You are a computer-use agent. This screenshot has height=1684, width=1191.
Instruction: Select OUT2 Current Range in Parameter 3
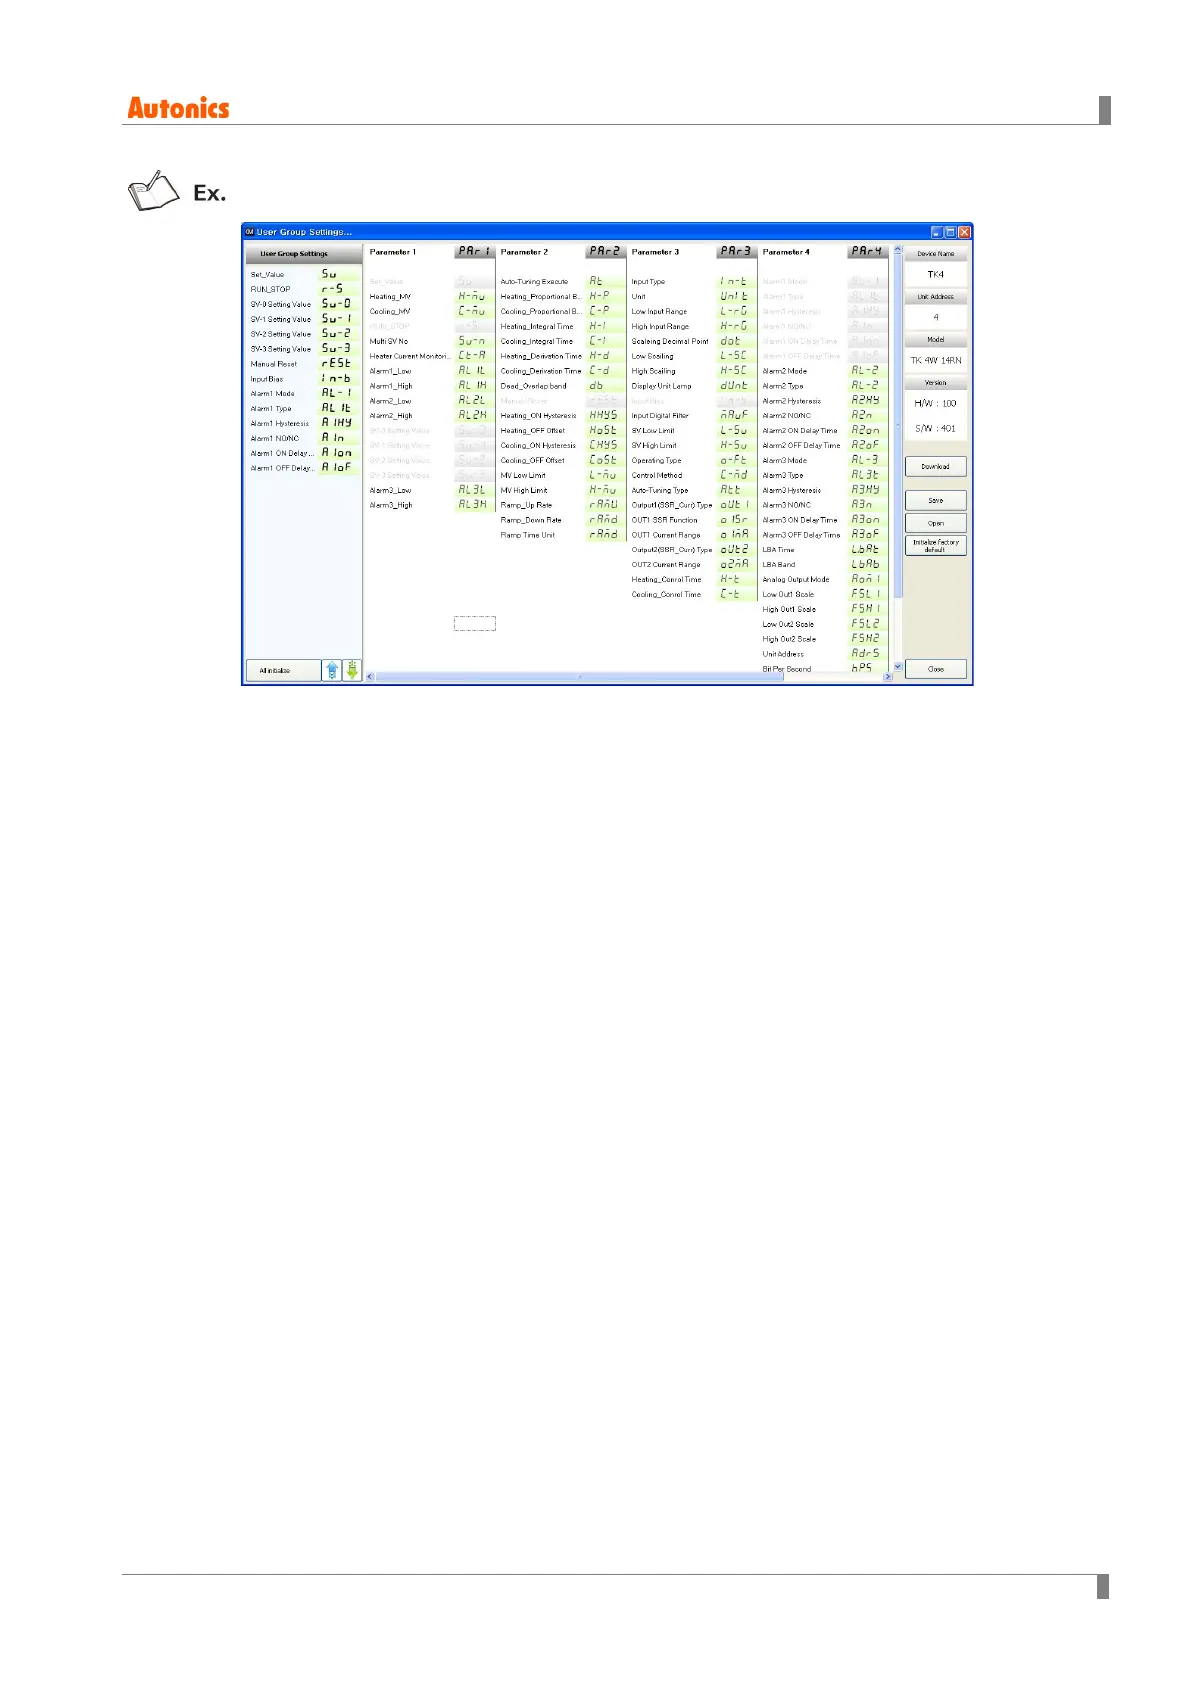pos(693,565)
